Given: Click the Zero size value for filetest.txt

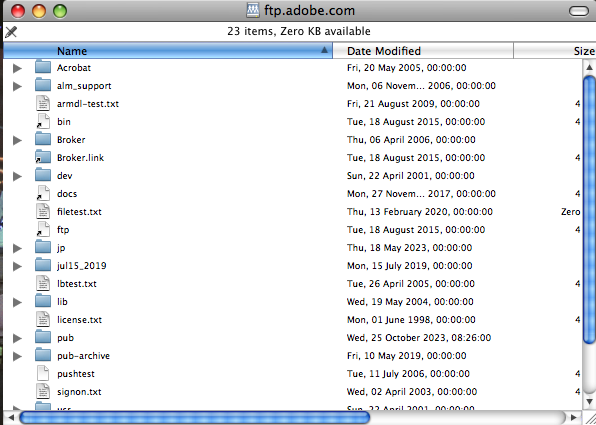Looking at the screenshot, I should click(571, 212).
